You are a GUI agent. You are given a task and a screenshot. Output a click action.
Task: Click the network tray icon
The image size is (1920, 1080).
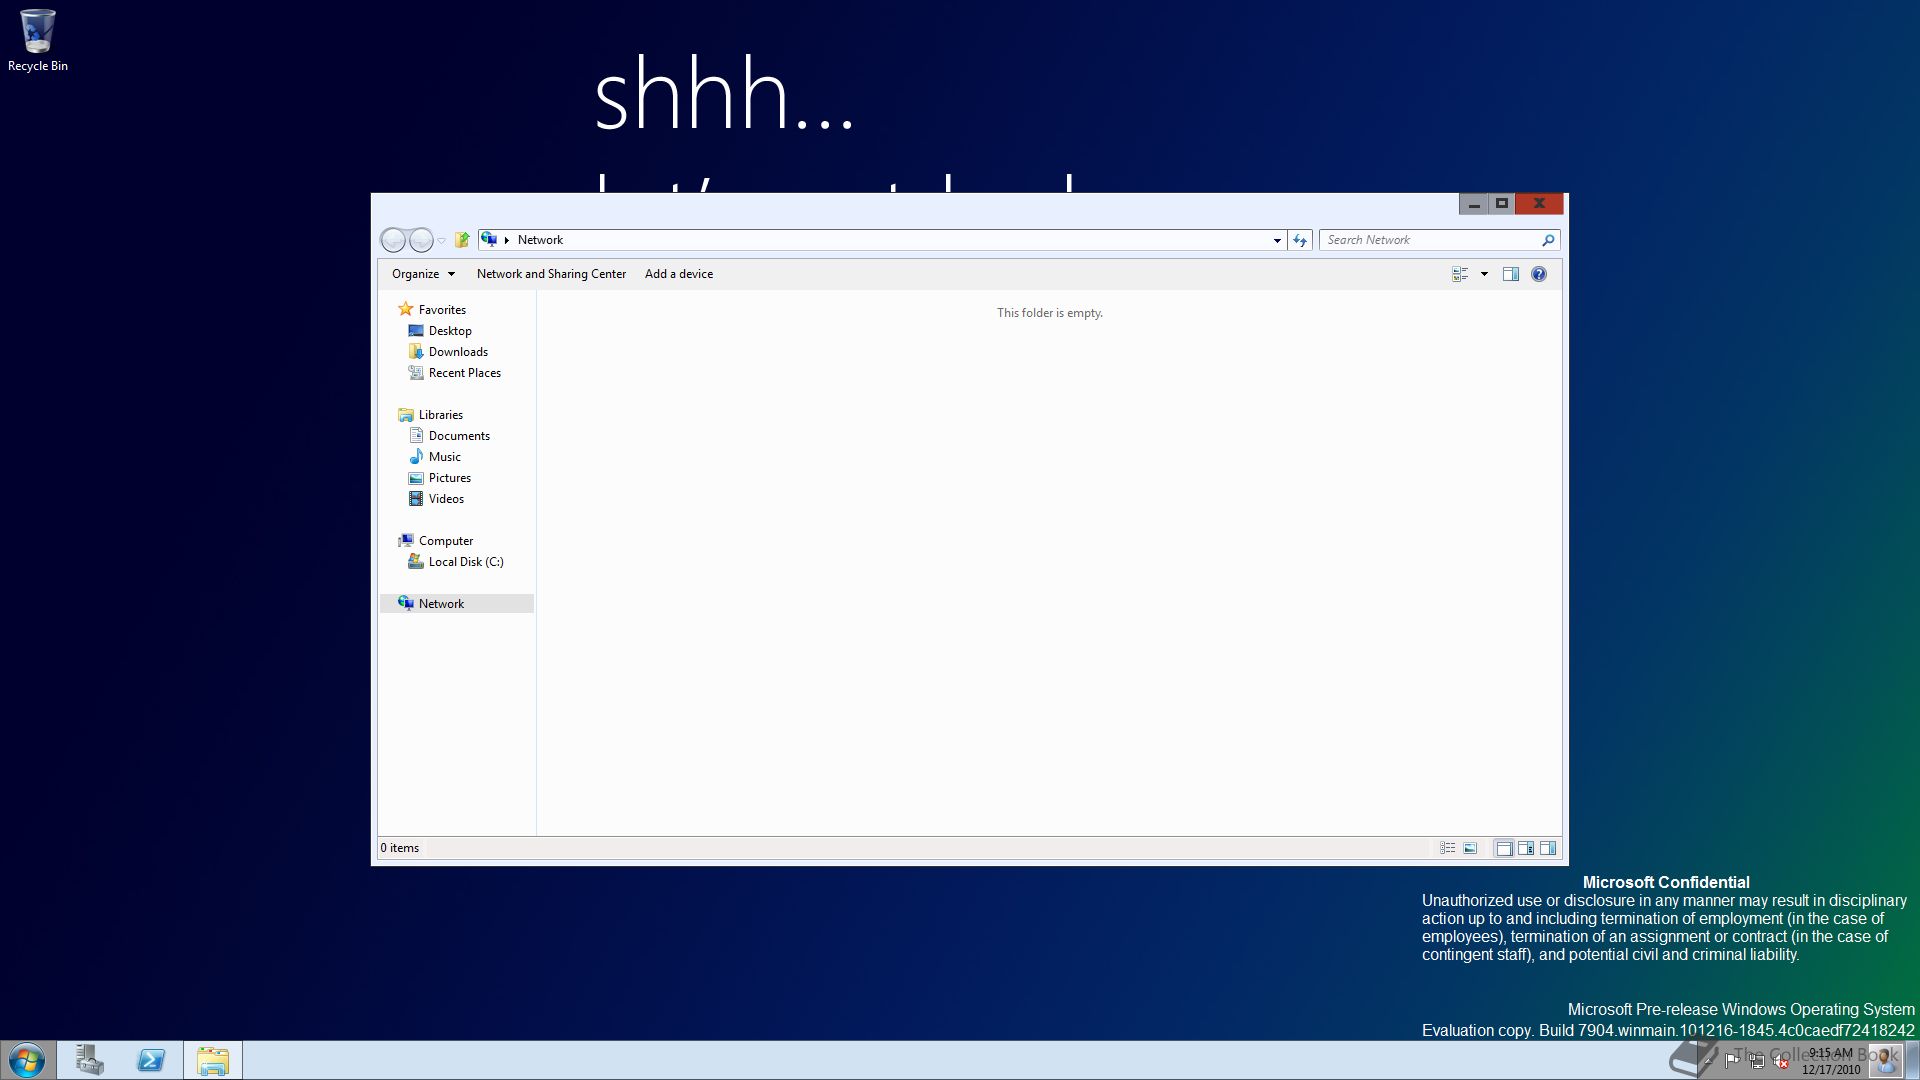click(x=1757, y=1061)
